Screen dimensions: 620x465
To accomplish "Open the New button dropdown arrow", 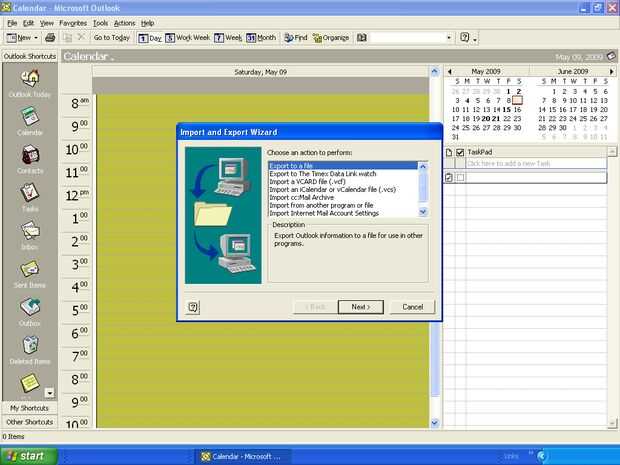I will pyautogui.click(x=36, y=38).
